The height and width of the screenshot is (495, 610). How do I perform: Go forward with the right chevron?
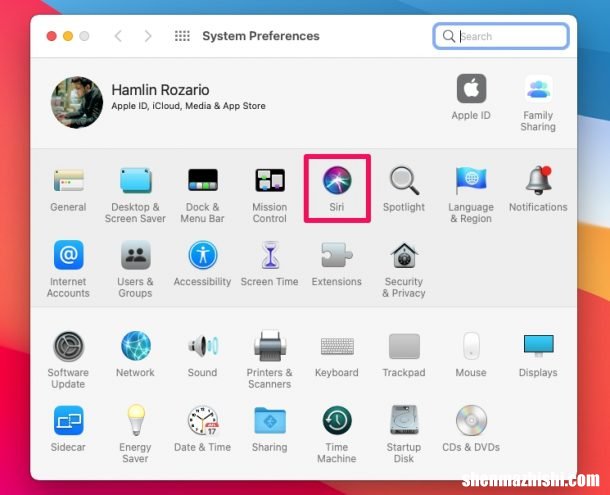pyautogui.click(x=148, y=36)
